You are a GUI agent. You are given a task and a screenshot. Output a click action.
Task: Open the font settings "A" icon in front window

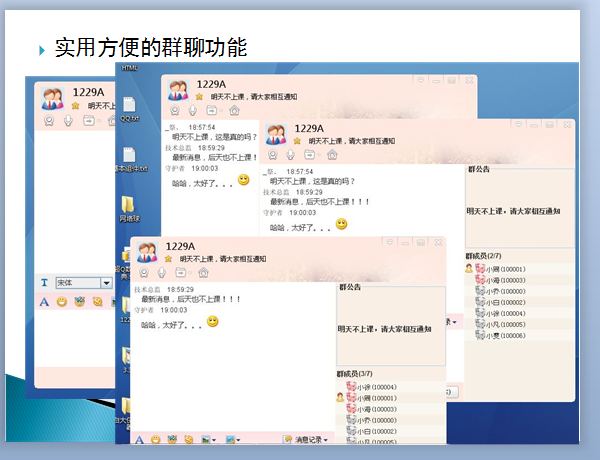(140, 439)
